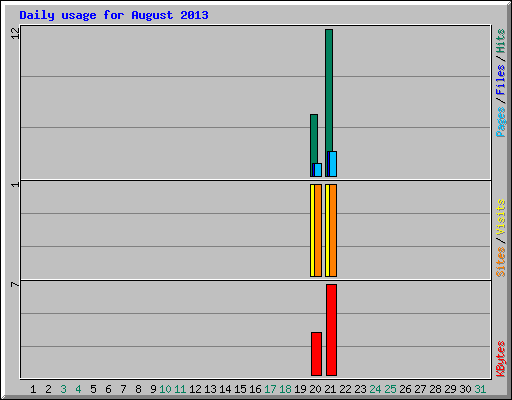This screenshot has width=512, height=400.
Task: Click day label '12' on the x-axis
Action: coord(195,389)
